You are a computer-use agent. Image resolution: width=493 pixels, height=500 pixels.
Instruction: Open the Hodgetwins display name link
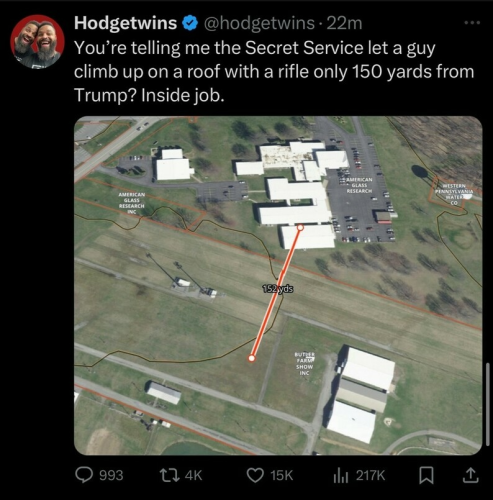pos(125,23)
